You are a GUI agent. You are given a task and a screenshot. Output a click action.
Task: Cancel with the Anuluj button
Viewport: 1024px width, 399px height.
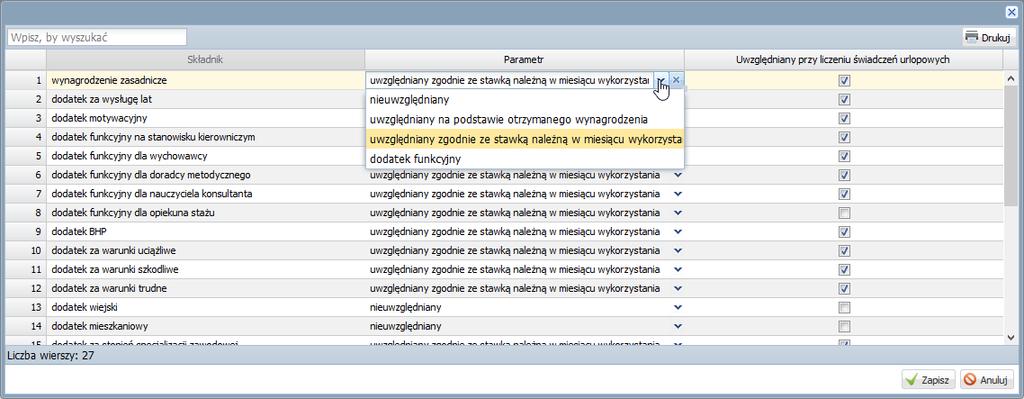987,379
